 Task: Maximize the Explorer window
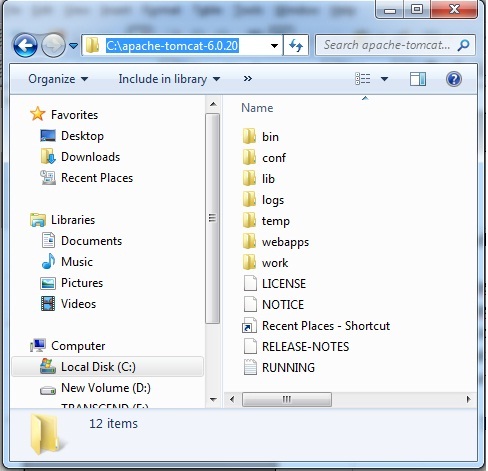417,10
